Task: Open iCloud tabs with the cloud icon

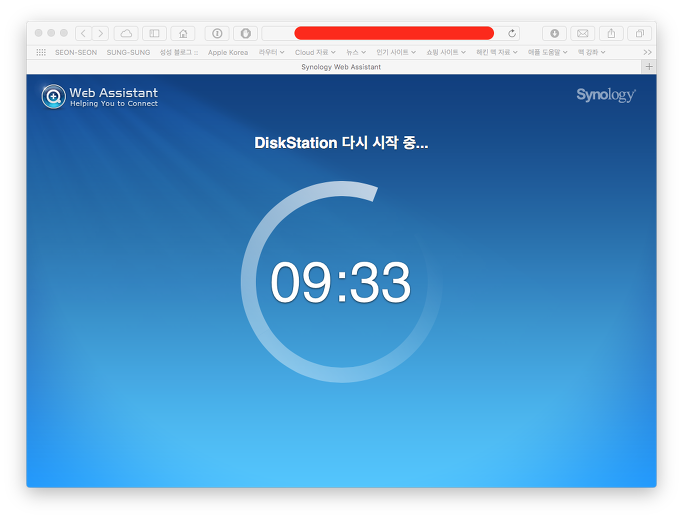Action: (126, 33)
